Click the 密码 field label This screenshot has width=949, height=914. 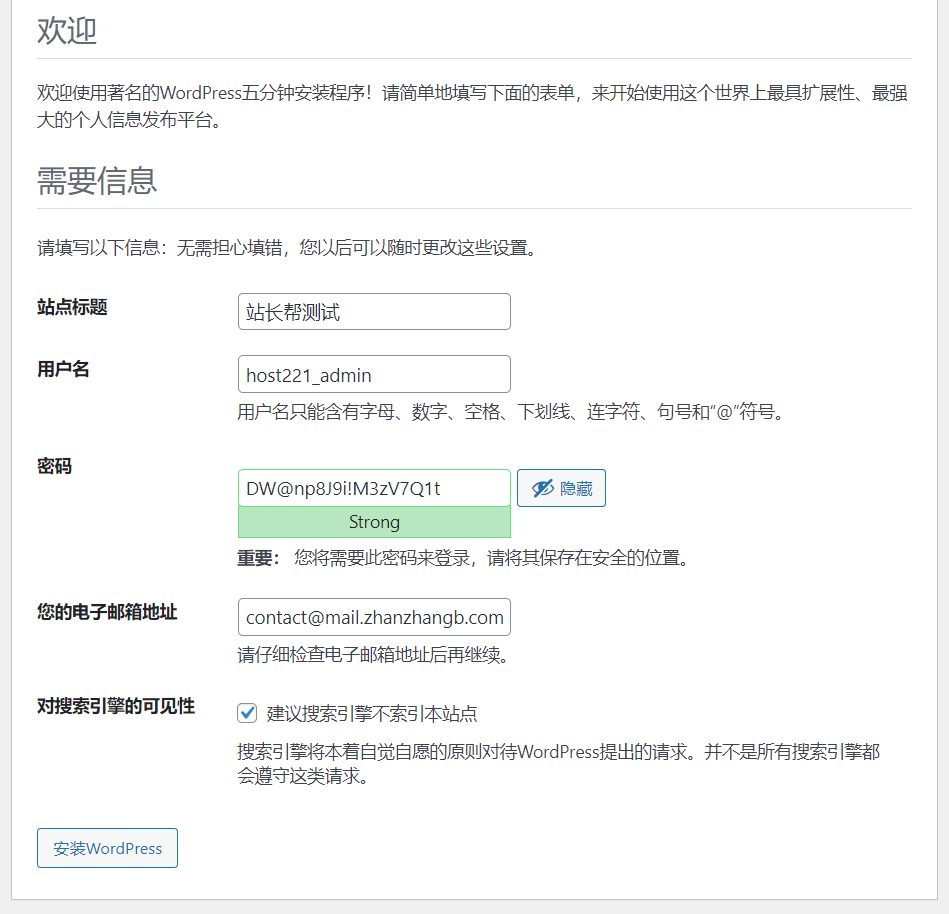coord(54,466)
